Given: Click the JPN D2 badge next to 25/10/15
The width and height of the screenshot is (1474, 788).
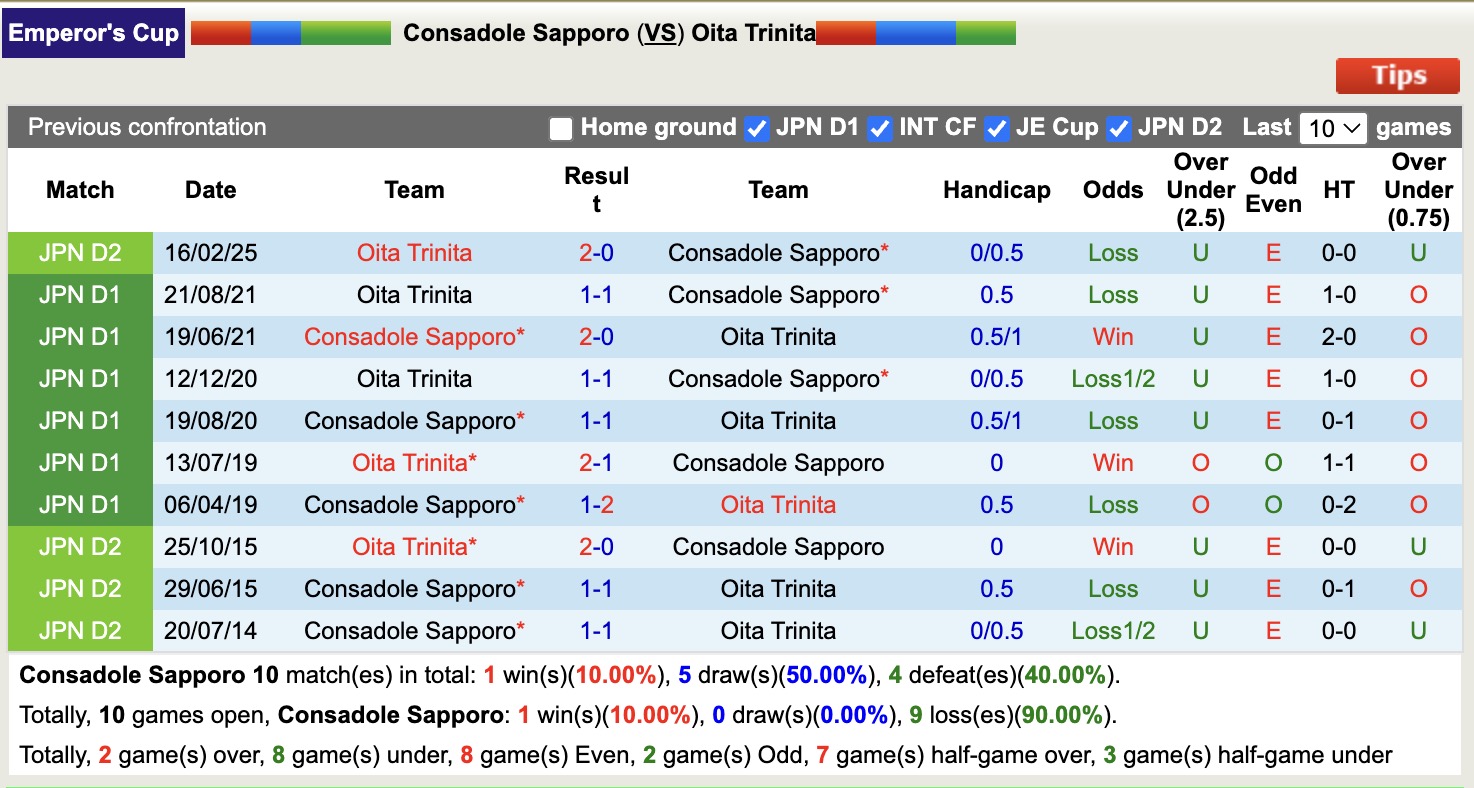Looking at the screenshot, I should coord(80,546).
